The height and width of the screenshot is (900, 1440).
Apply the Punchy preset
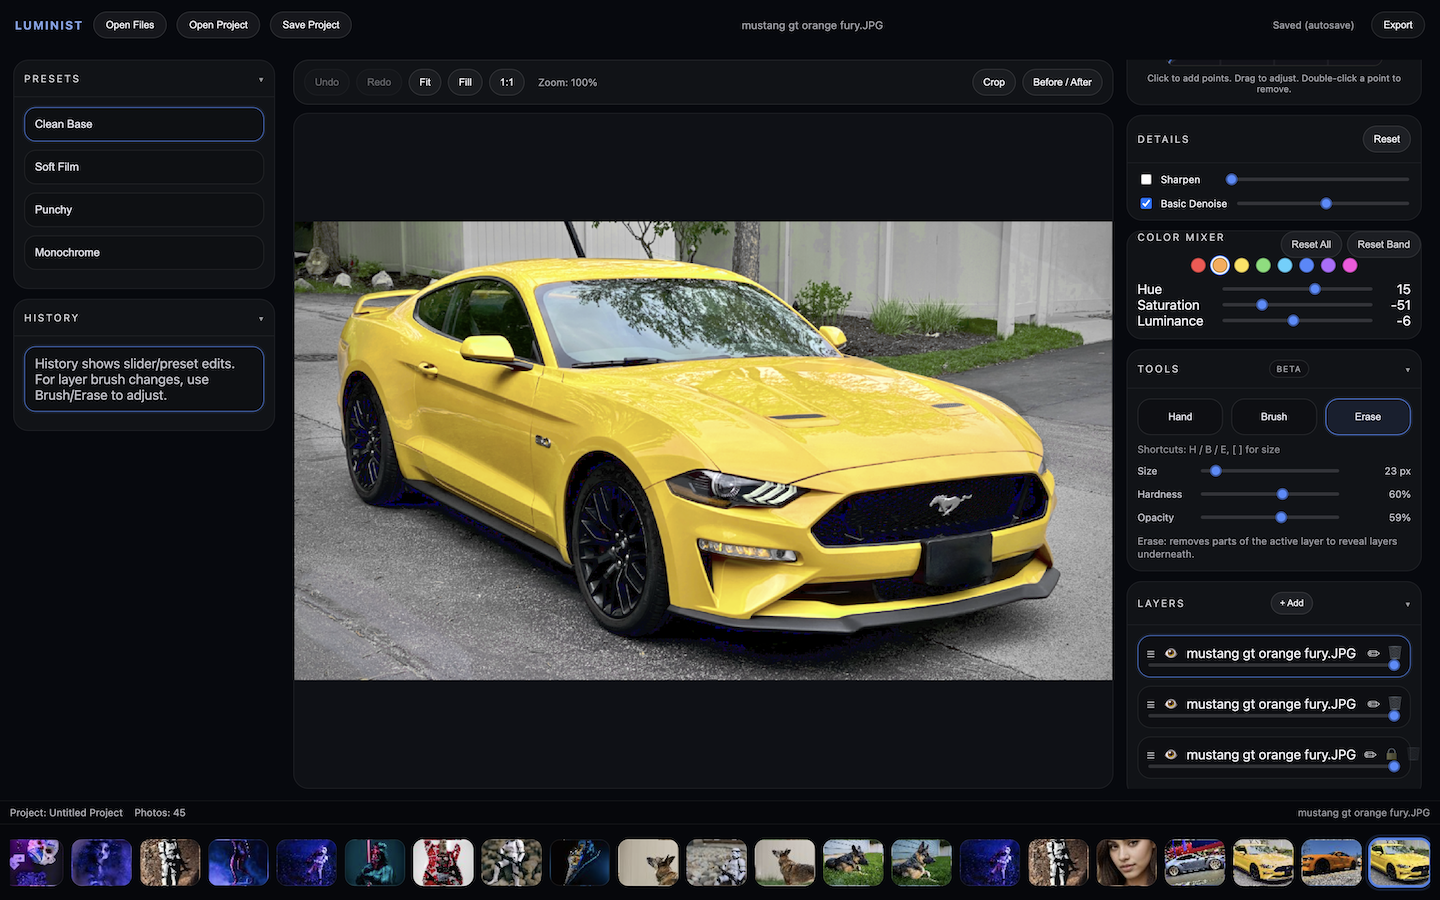(x=144, y=210)
